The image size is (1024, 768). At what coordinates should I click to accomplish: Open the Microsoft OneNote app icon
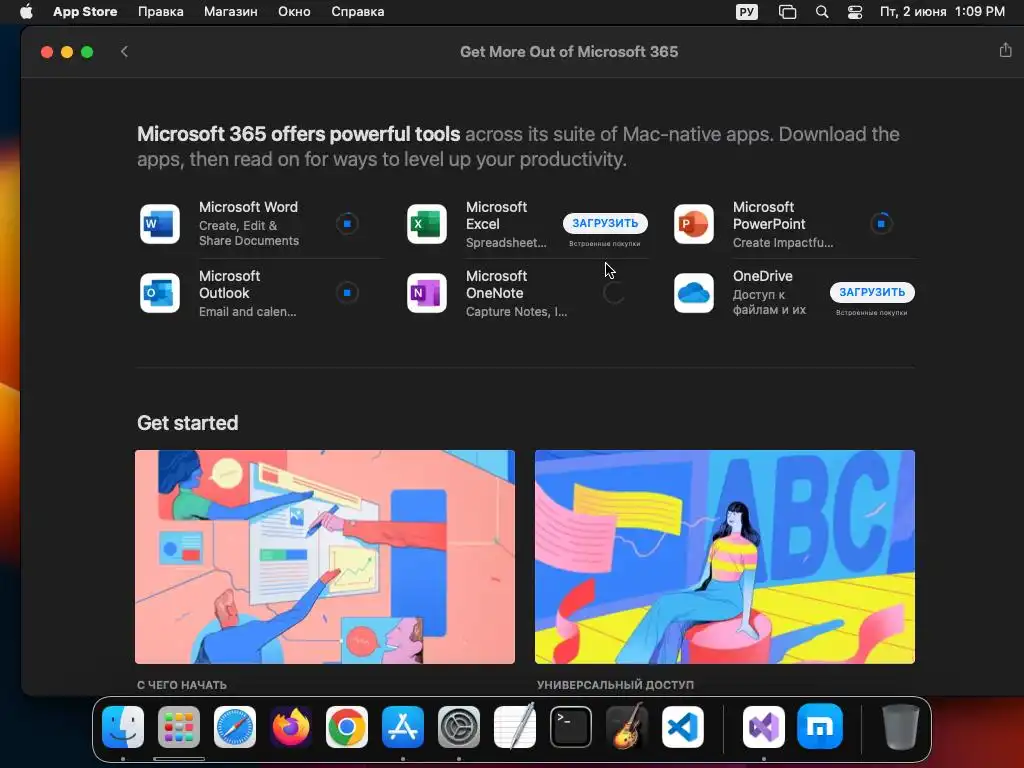(427, 293)
